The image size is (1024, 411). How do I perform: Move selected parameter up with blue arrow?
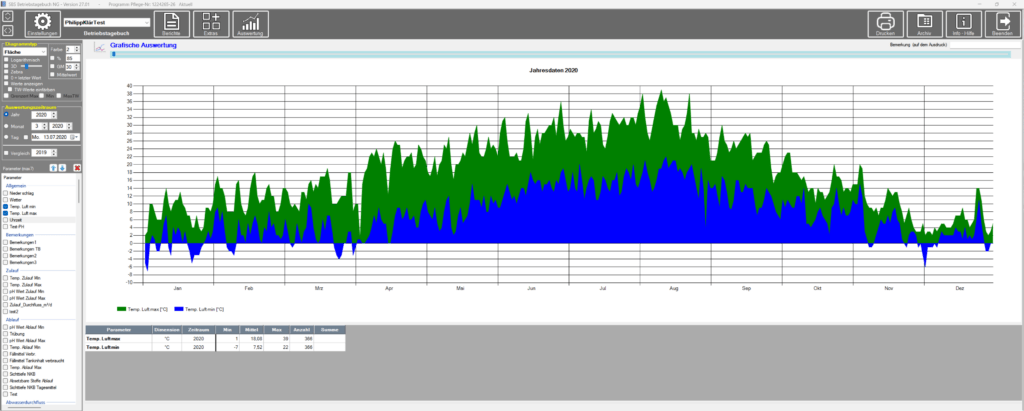point(54,168)
